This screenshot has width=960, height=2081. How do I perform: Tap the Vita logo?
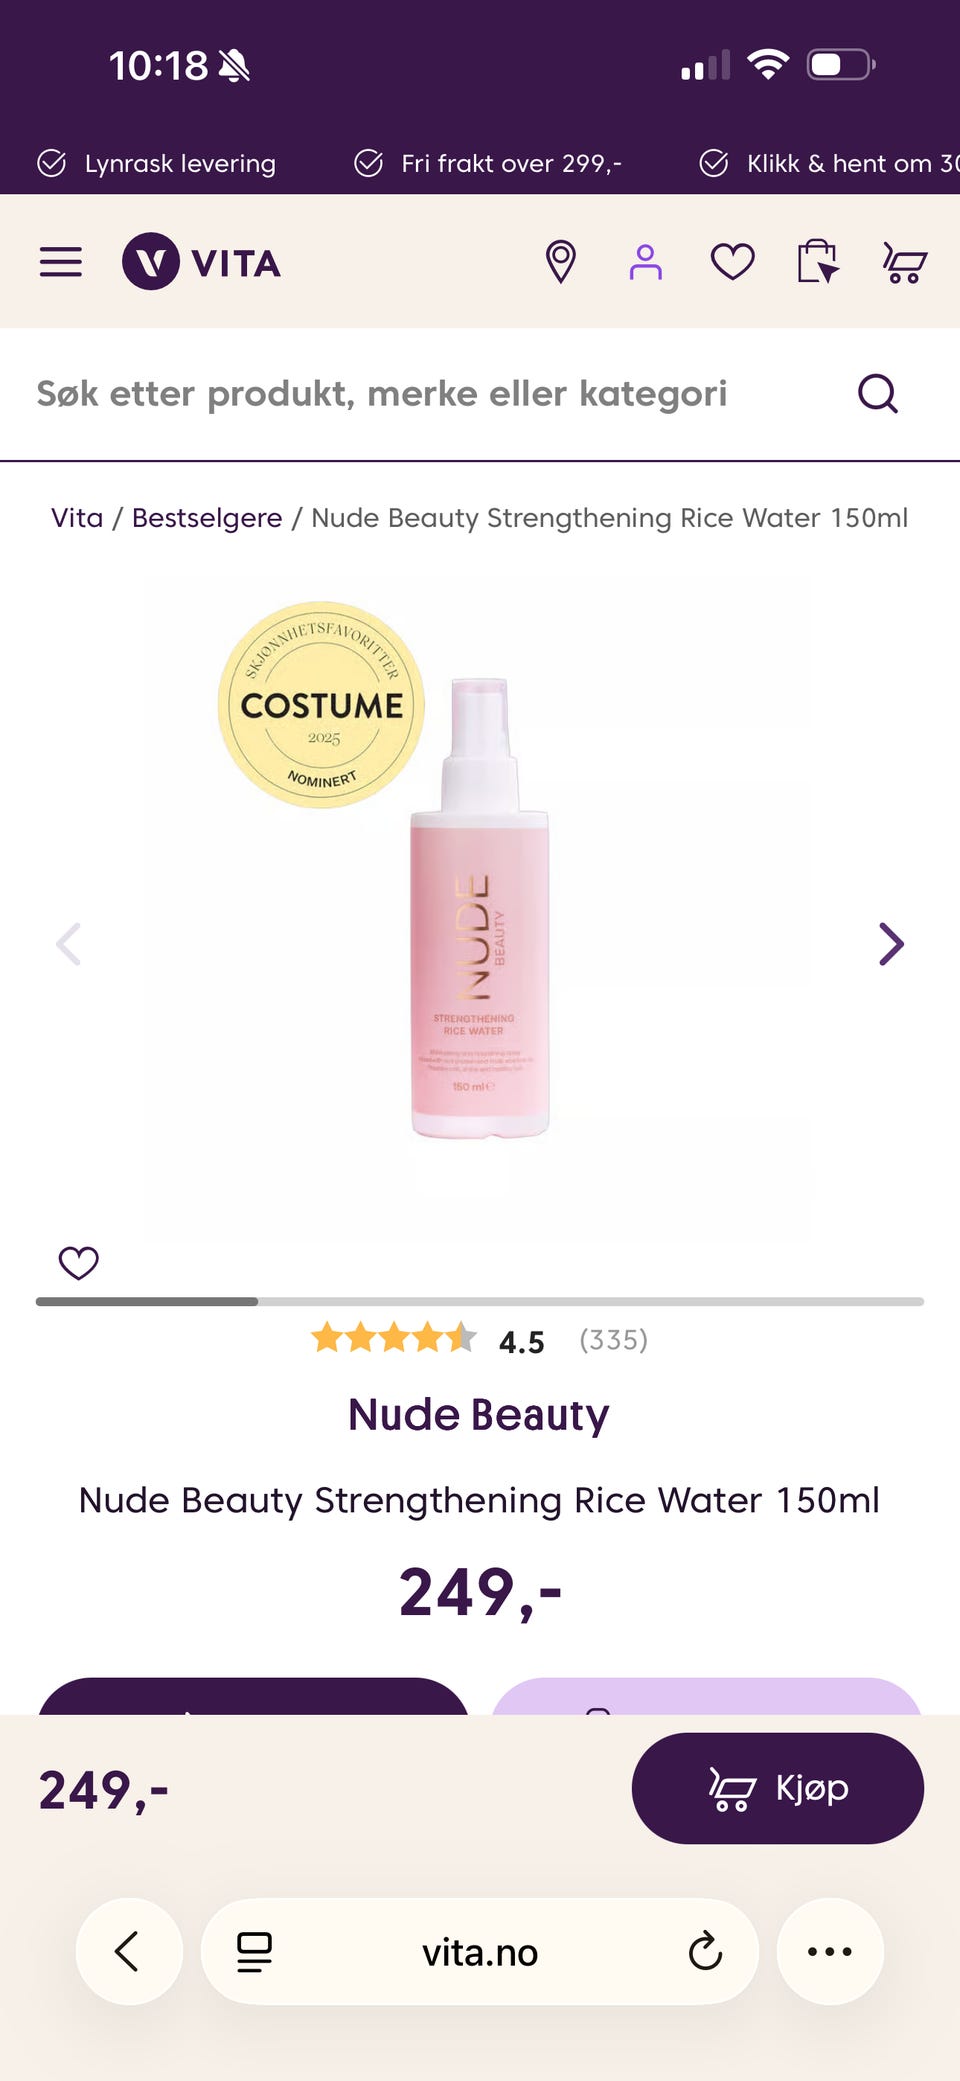tap(201, 262)
